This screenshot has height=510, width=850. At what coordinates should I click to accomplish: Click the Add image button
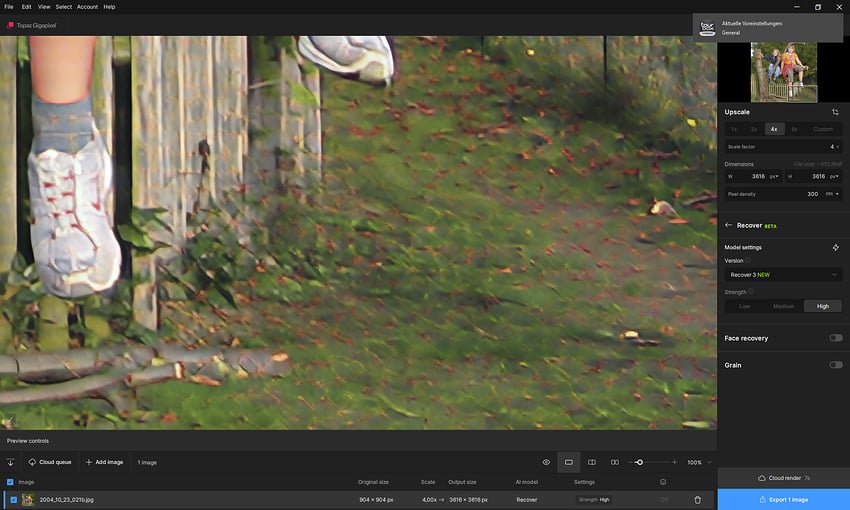(105, 462)
